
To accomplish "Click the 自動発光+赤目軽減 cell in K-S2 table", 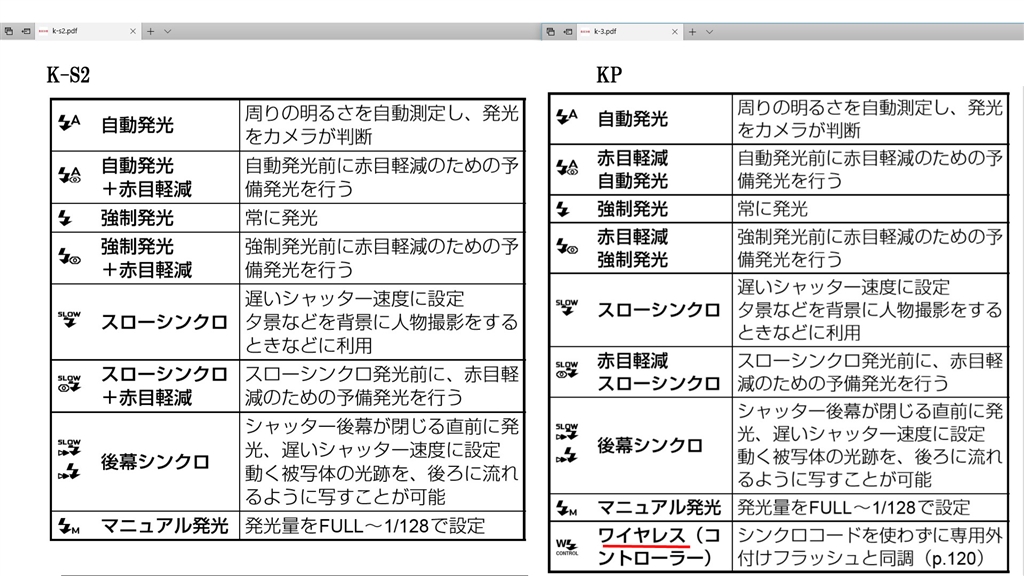I will (x=146, y=177).
